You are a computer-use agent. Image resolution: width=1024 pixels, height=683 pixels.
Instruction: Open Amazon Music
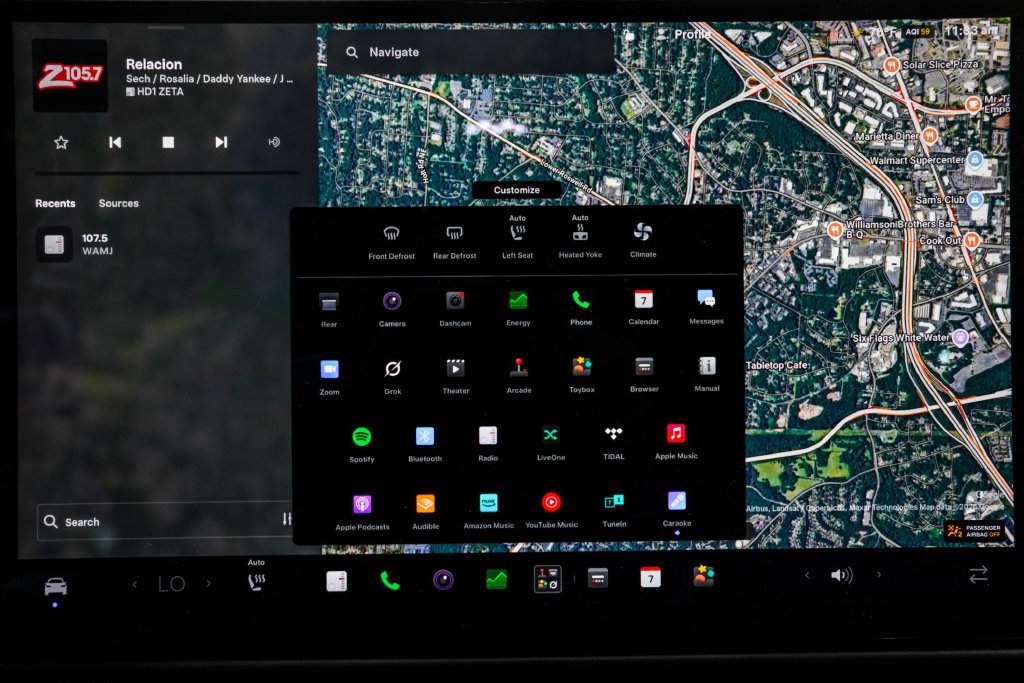pyautogui.click(x=488, y=511)
